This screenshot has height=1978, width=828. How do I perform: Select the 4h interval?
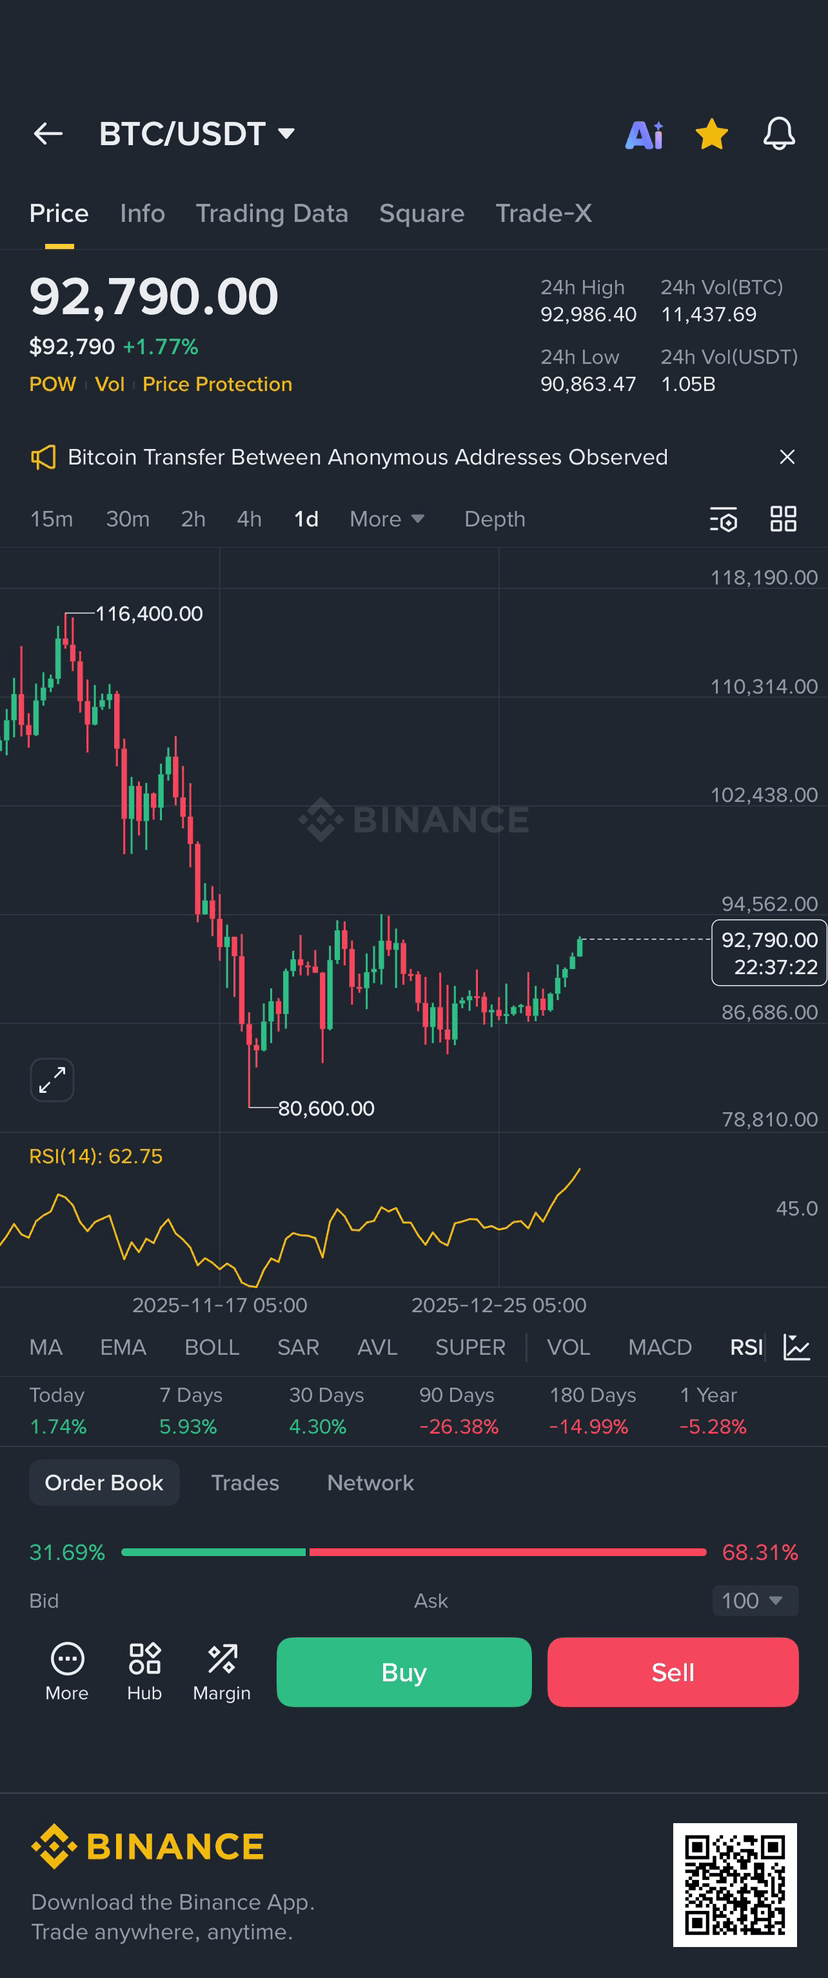pos(249,519)
